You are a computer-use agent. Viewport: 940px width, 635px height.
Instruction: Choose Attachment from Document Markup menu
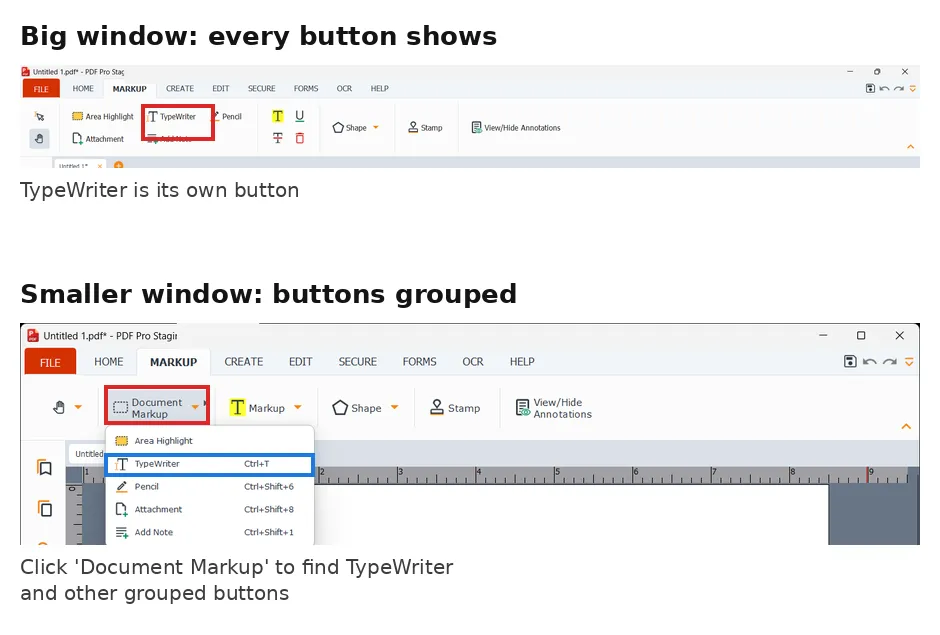click(210, 509)
